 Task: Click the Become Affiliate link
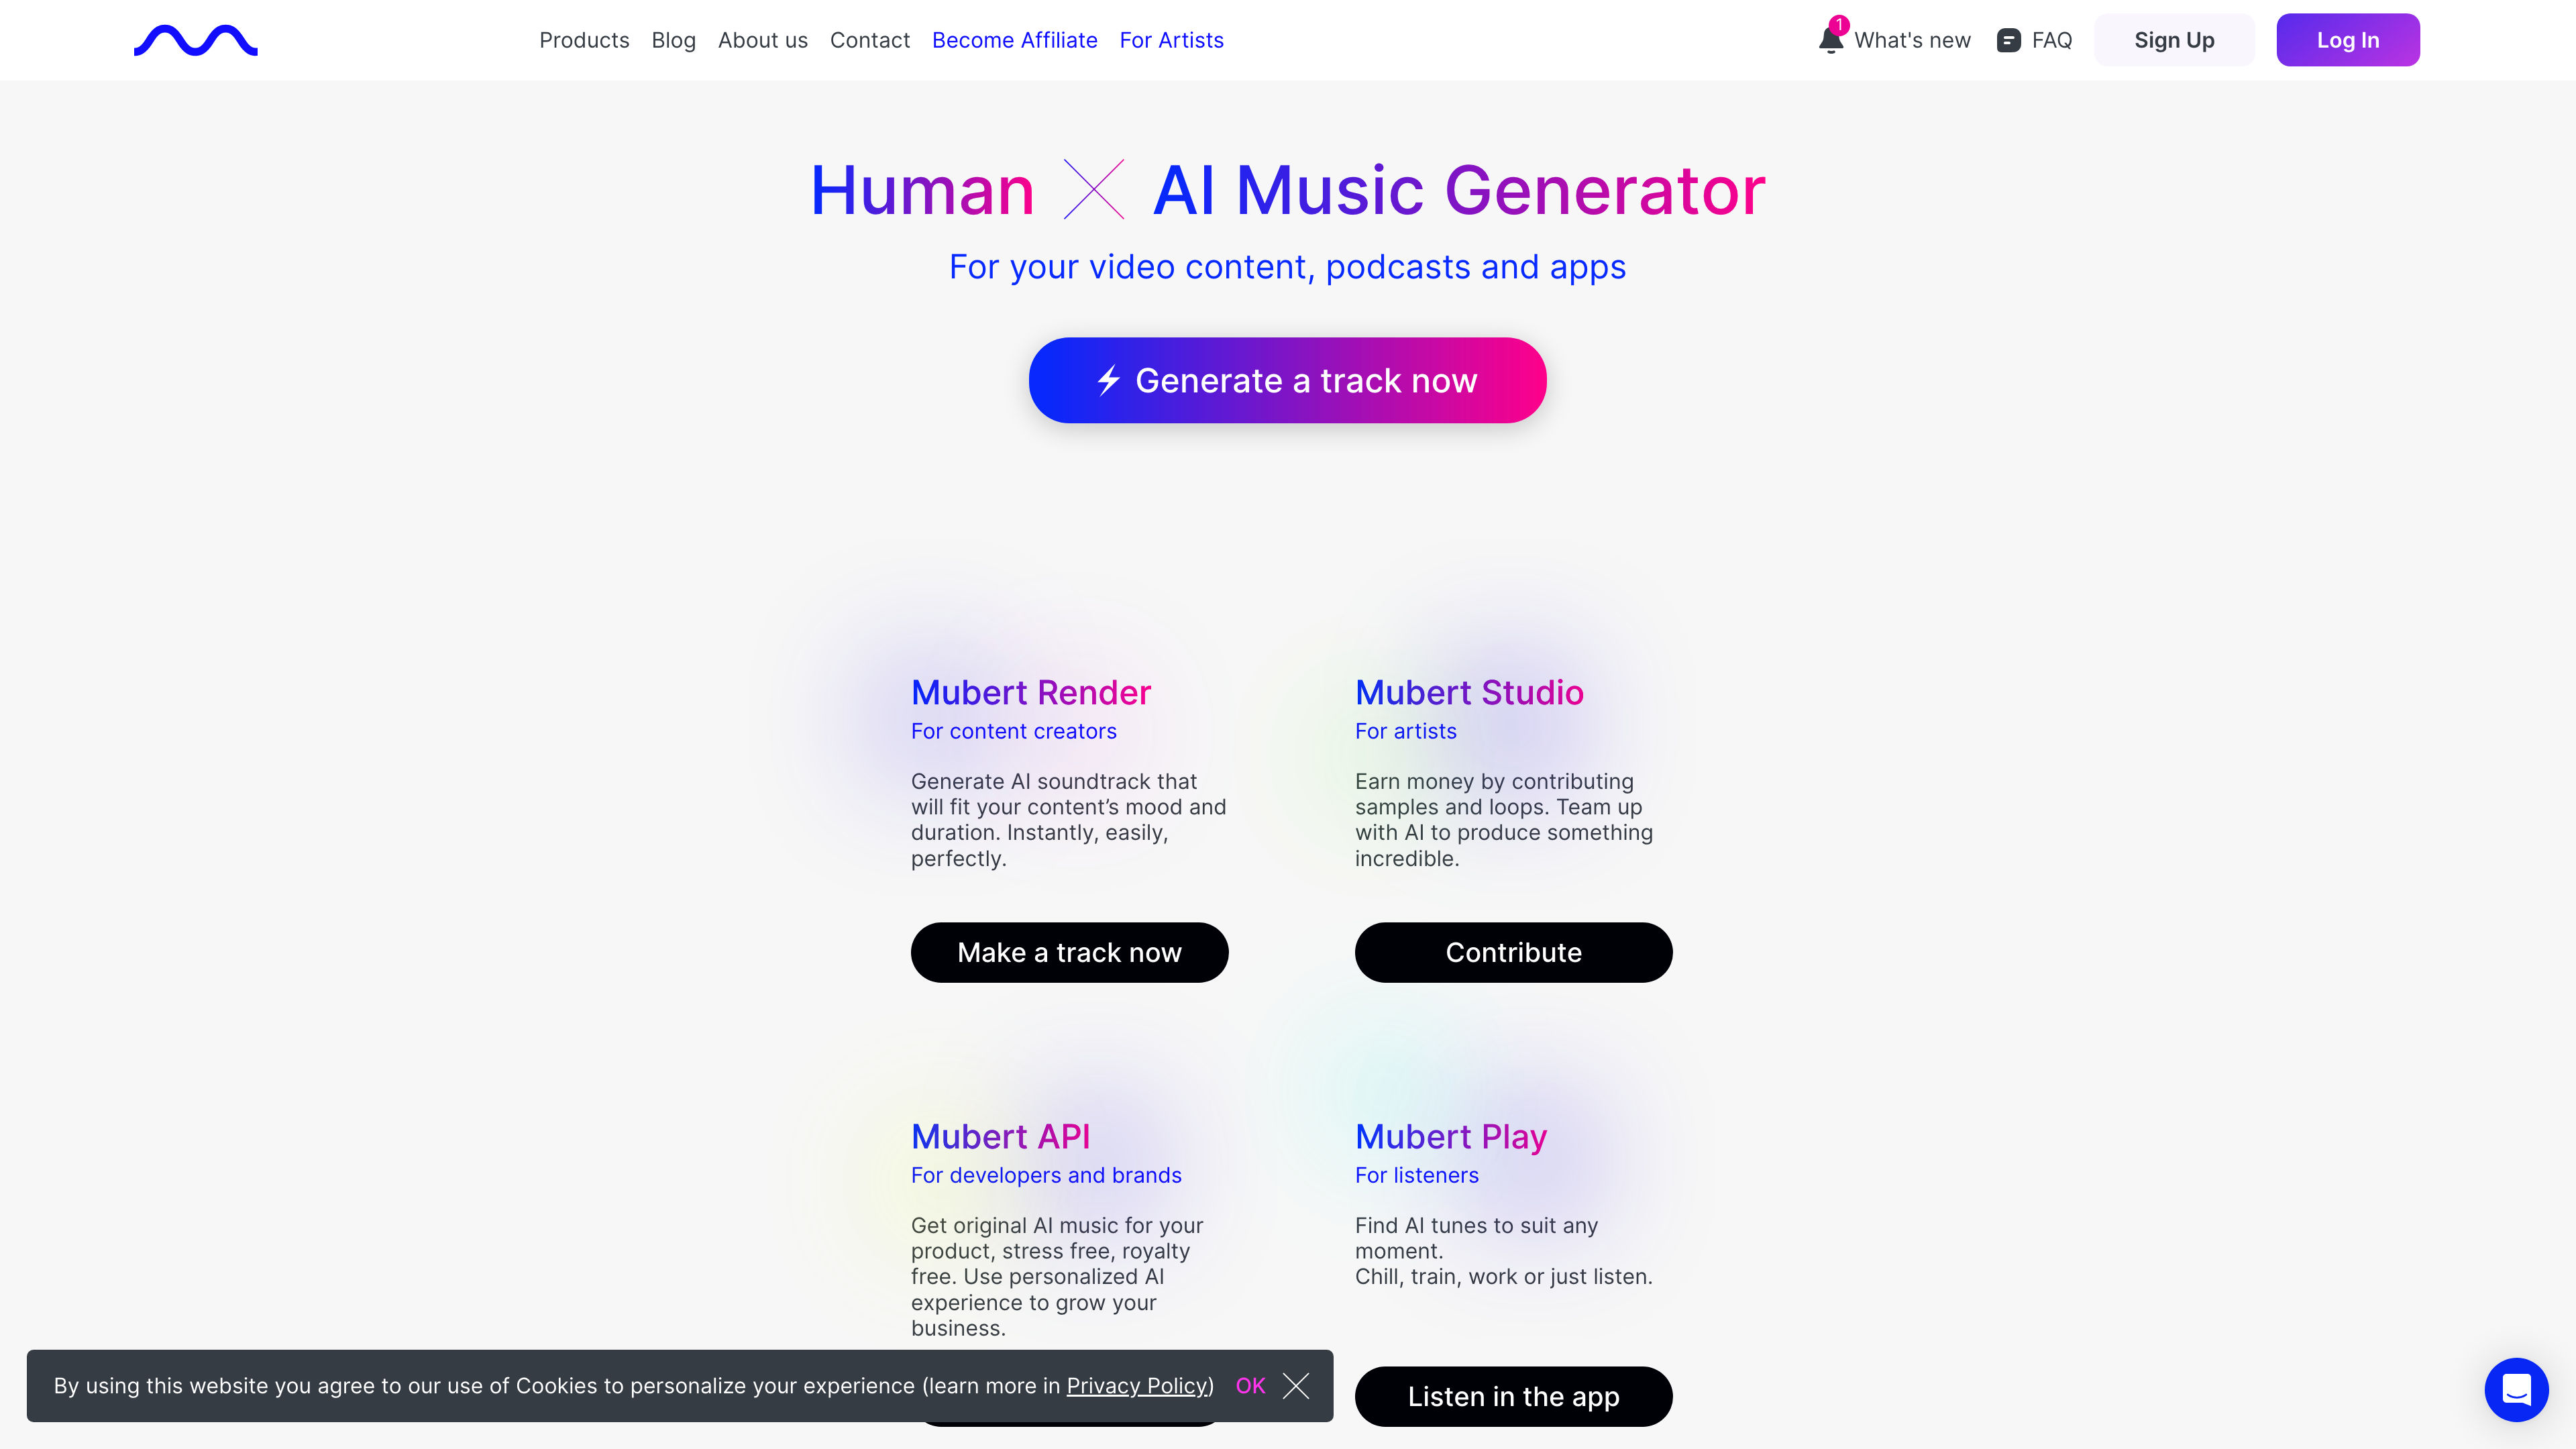(1014, 39)
